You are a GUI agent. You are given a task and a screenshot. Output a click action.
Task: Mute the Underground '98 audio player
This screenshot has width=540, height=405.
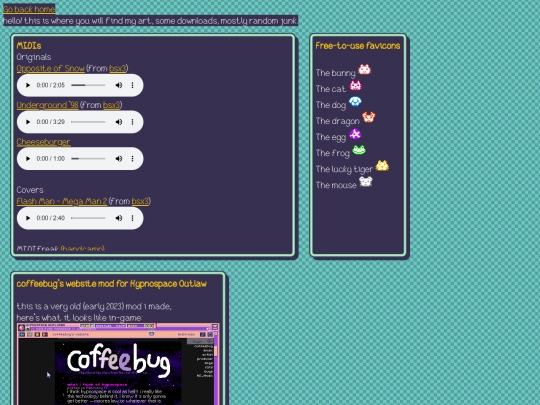click(x=119, y=122)
